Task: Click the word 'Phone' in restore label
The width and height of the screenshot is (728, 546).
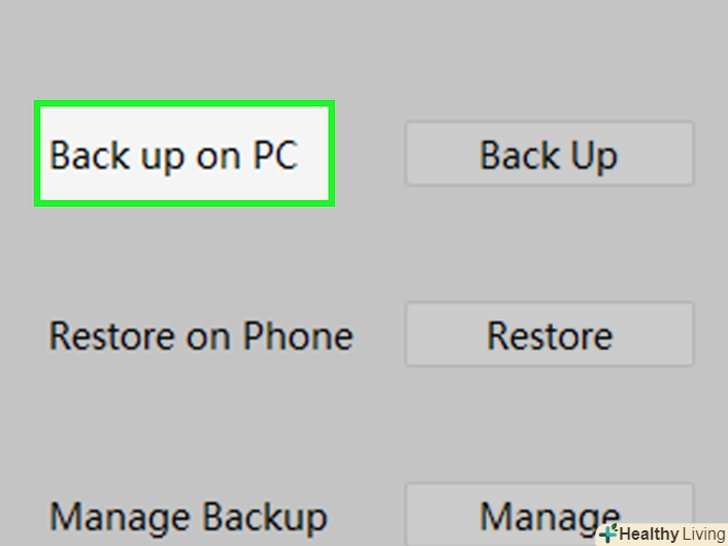Action: coord(304,336)
